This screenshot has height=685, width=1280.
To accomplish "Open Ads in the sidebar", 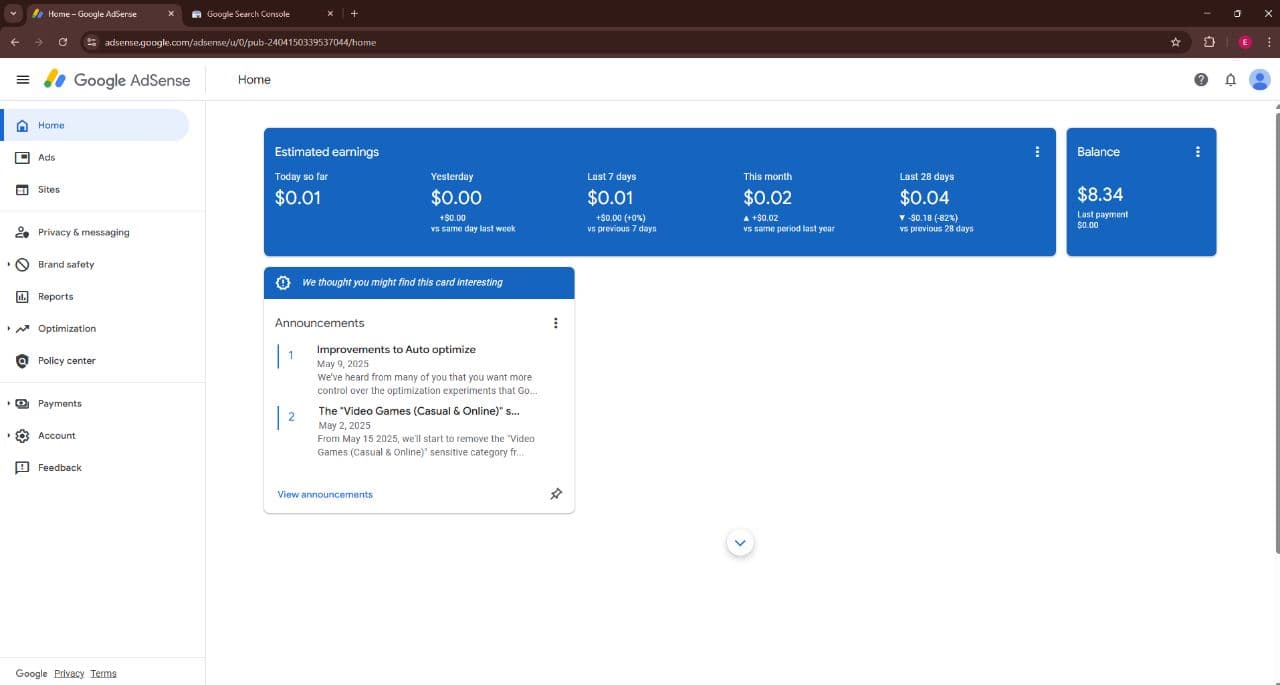I will tap(95, 157).
